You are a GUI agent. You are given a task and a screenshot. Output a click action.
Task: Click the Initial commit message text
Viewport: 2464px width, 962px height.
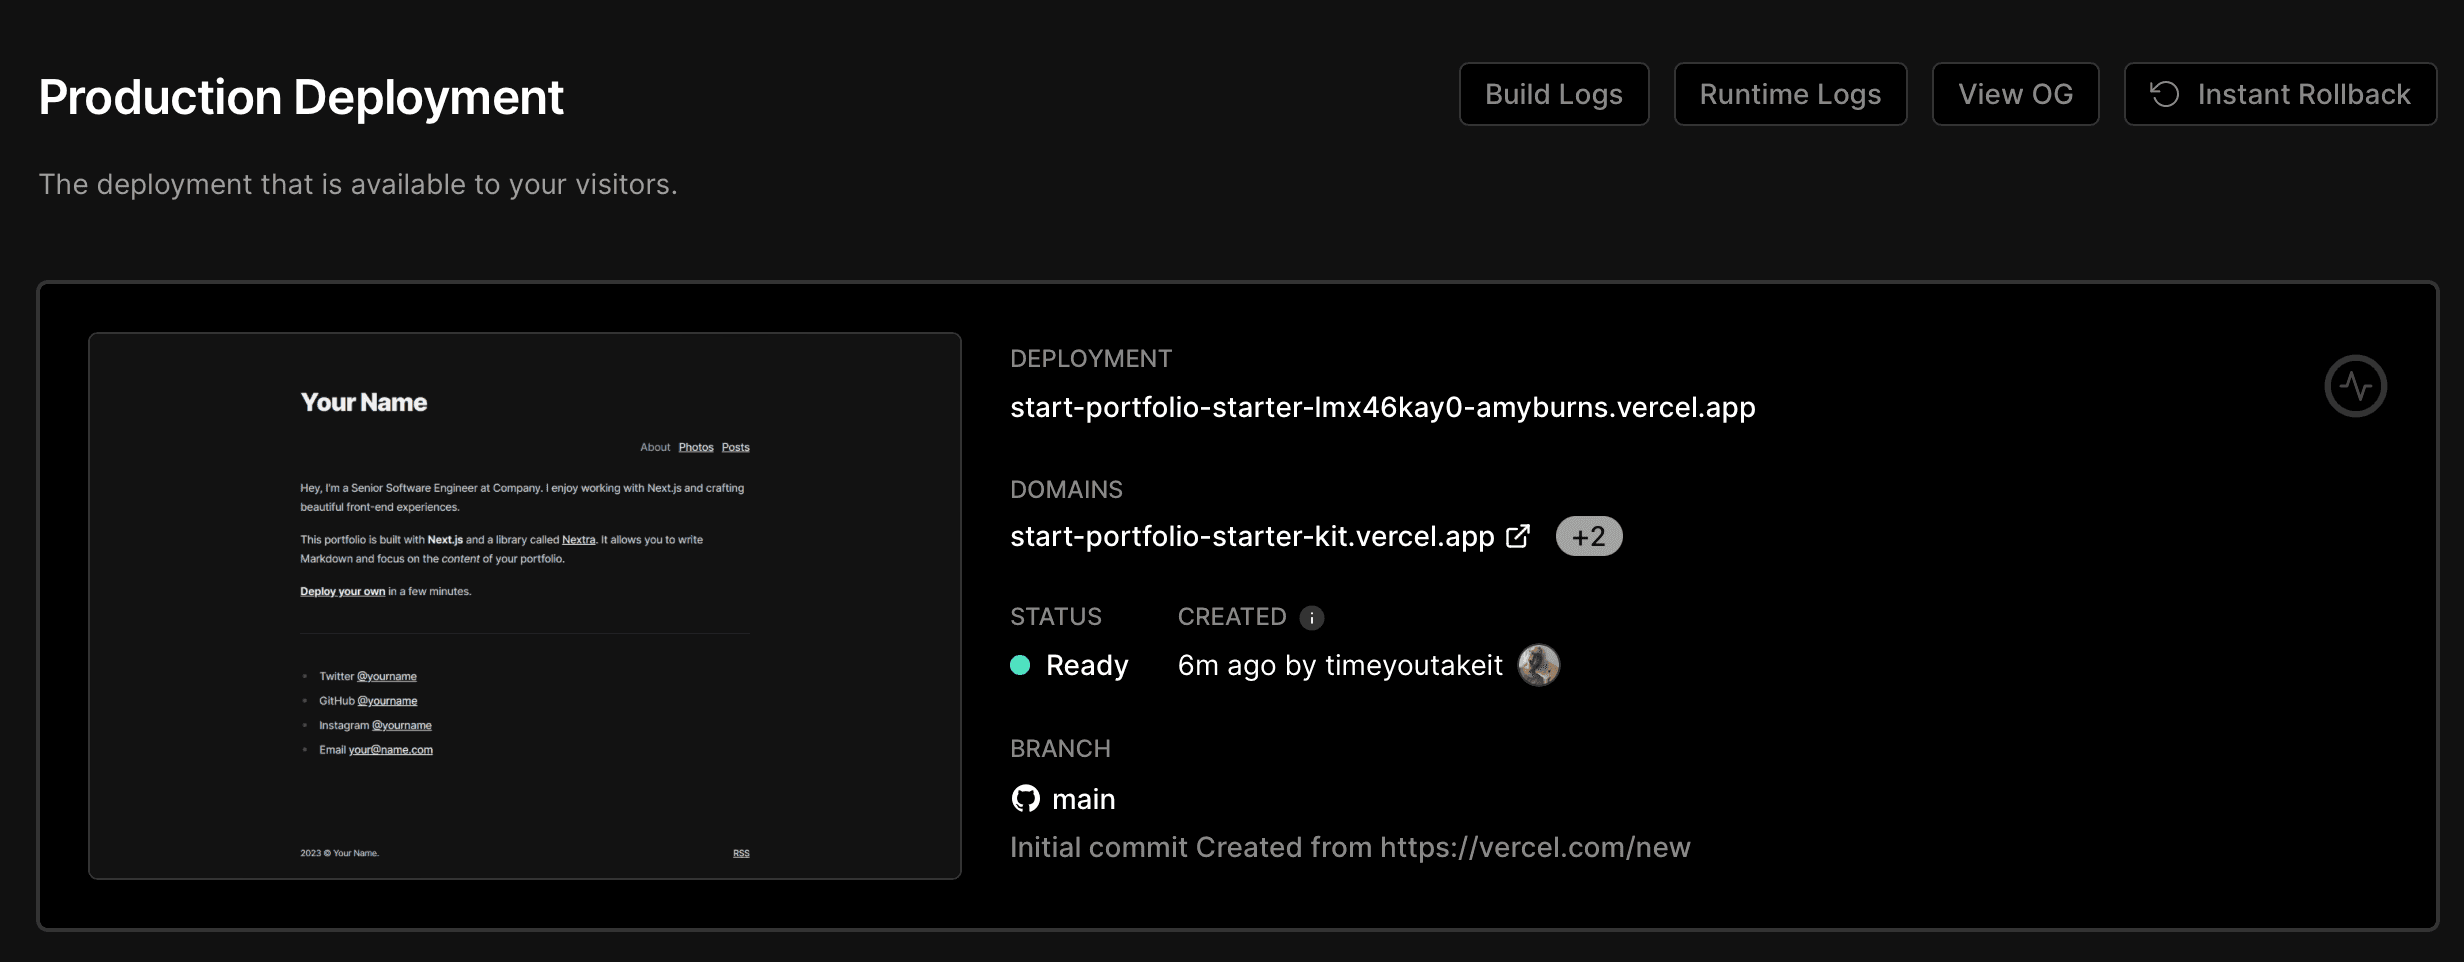click(x=1349, y=847)
